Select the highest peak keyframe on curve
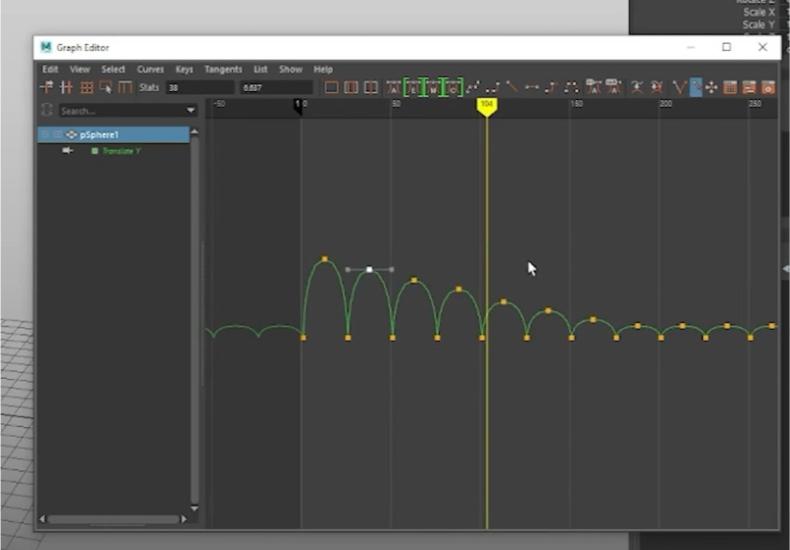 (x=324, y=259)
